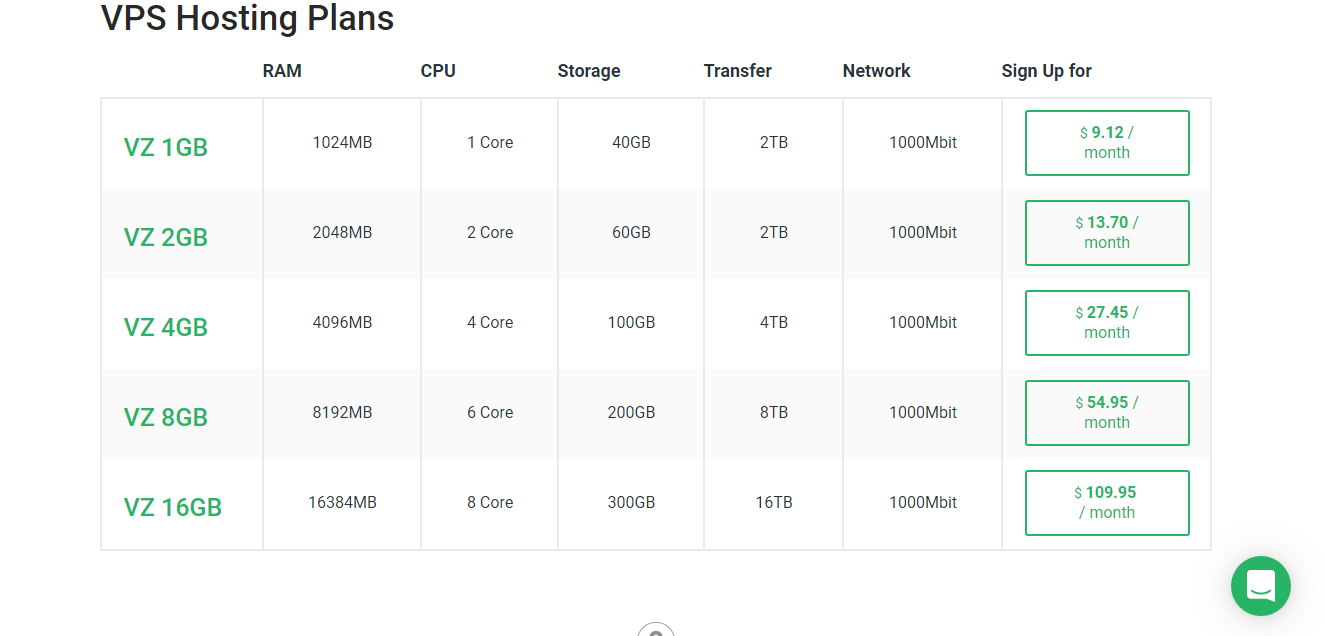Click the RAM column header
The width and height of the screenshot is (1326, 636).
[282, 71]
